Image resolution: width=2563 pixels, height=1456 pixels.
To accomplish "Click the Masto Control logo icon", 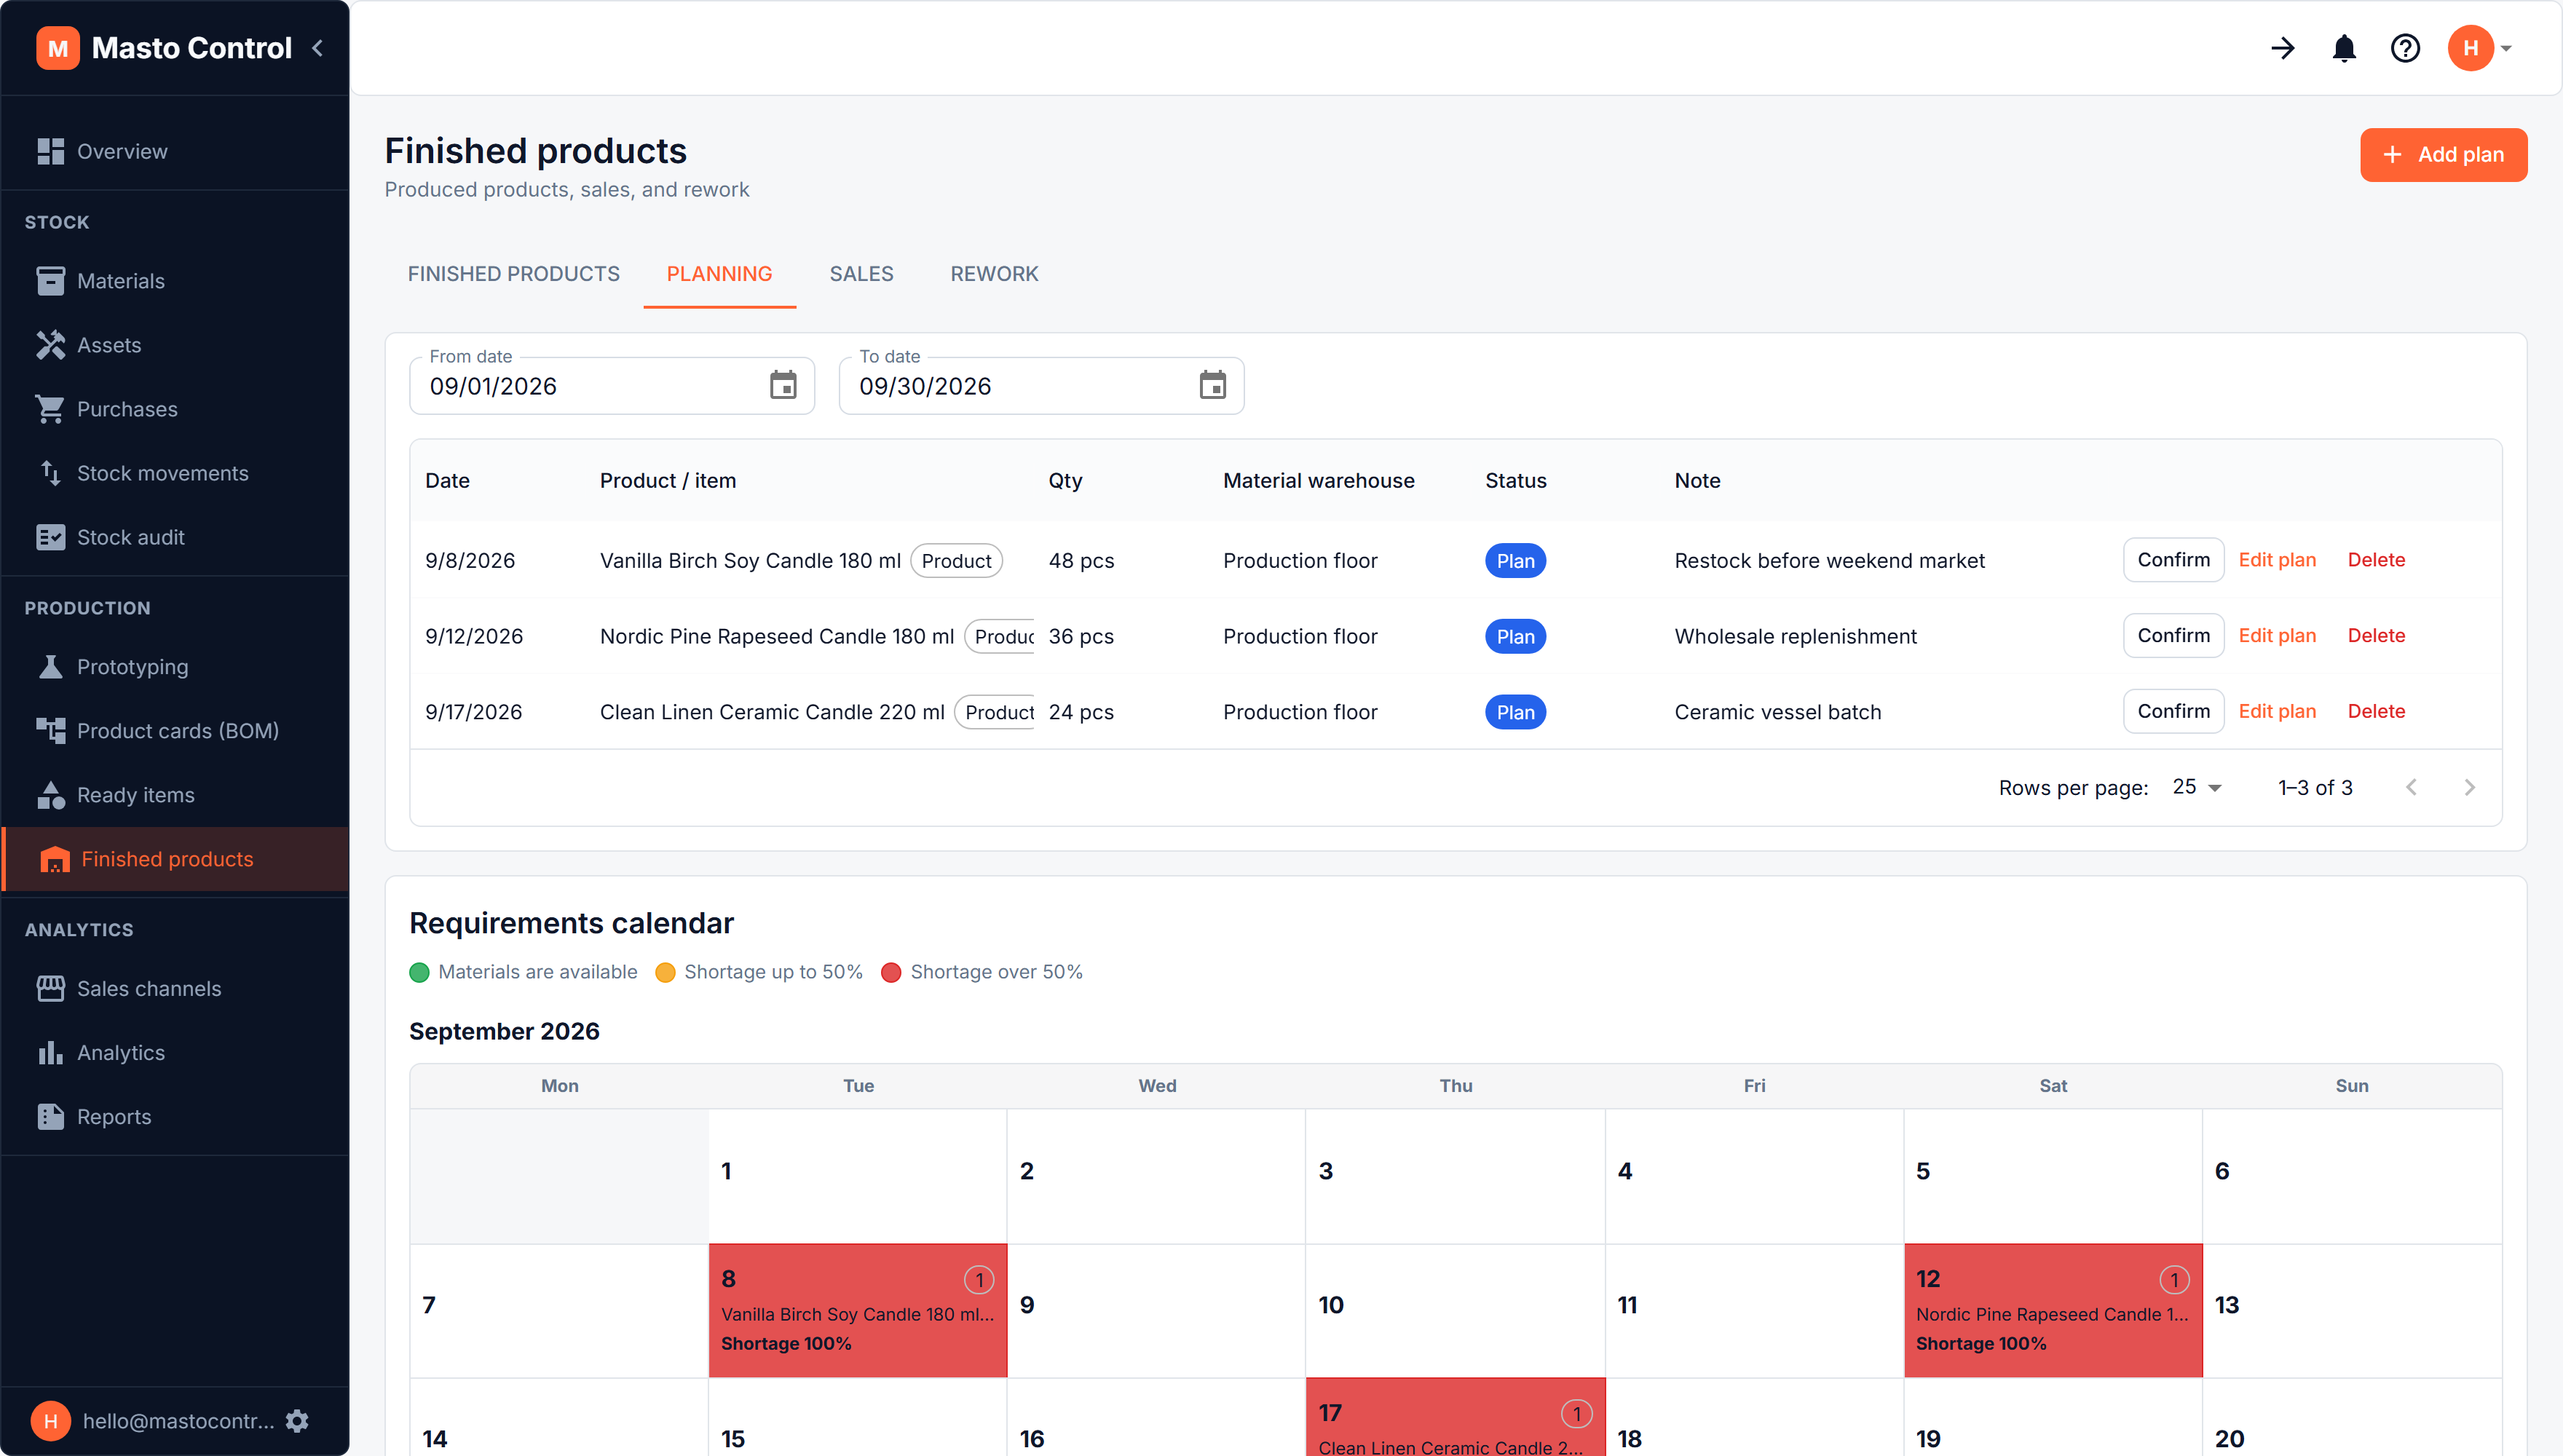I will tap(58, 48).
